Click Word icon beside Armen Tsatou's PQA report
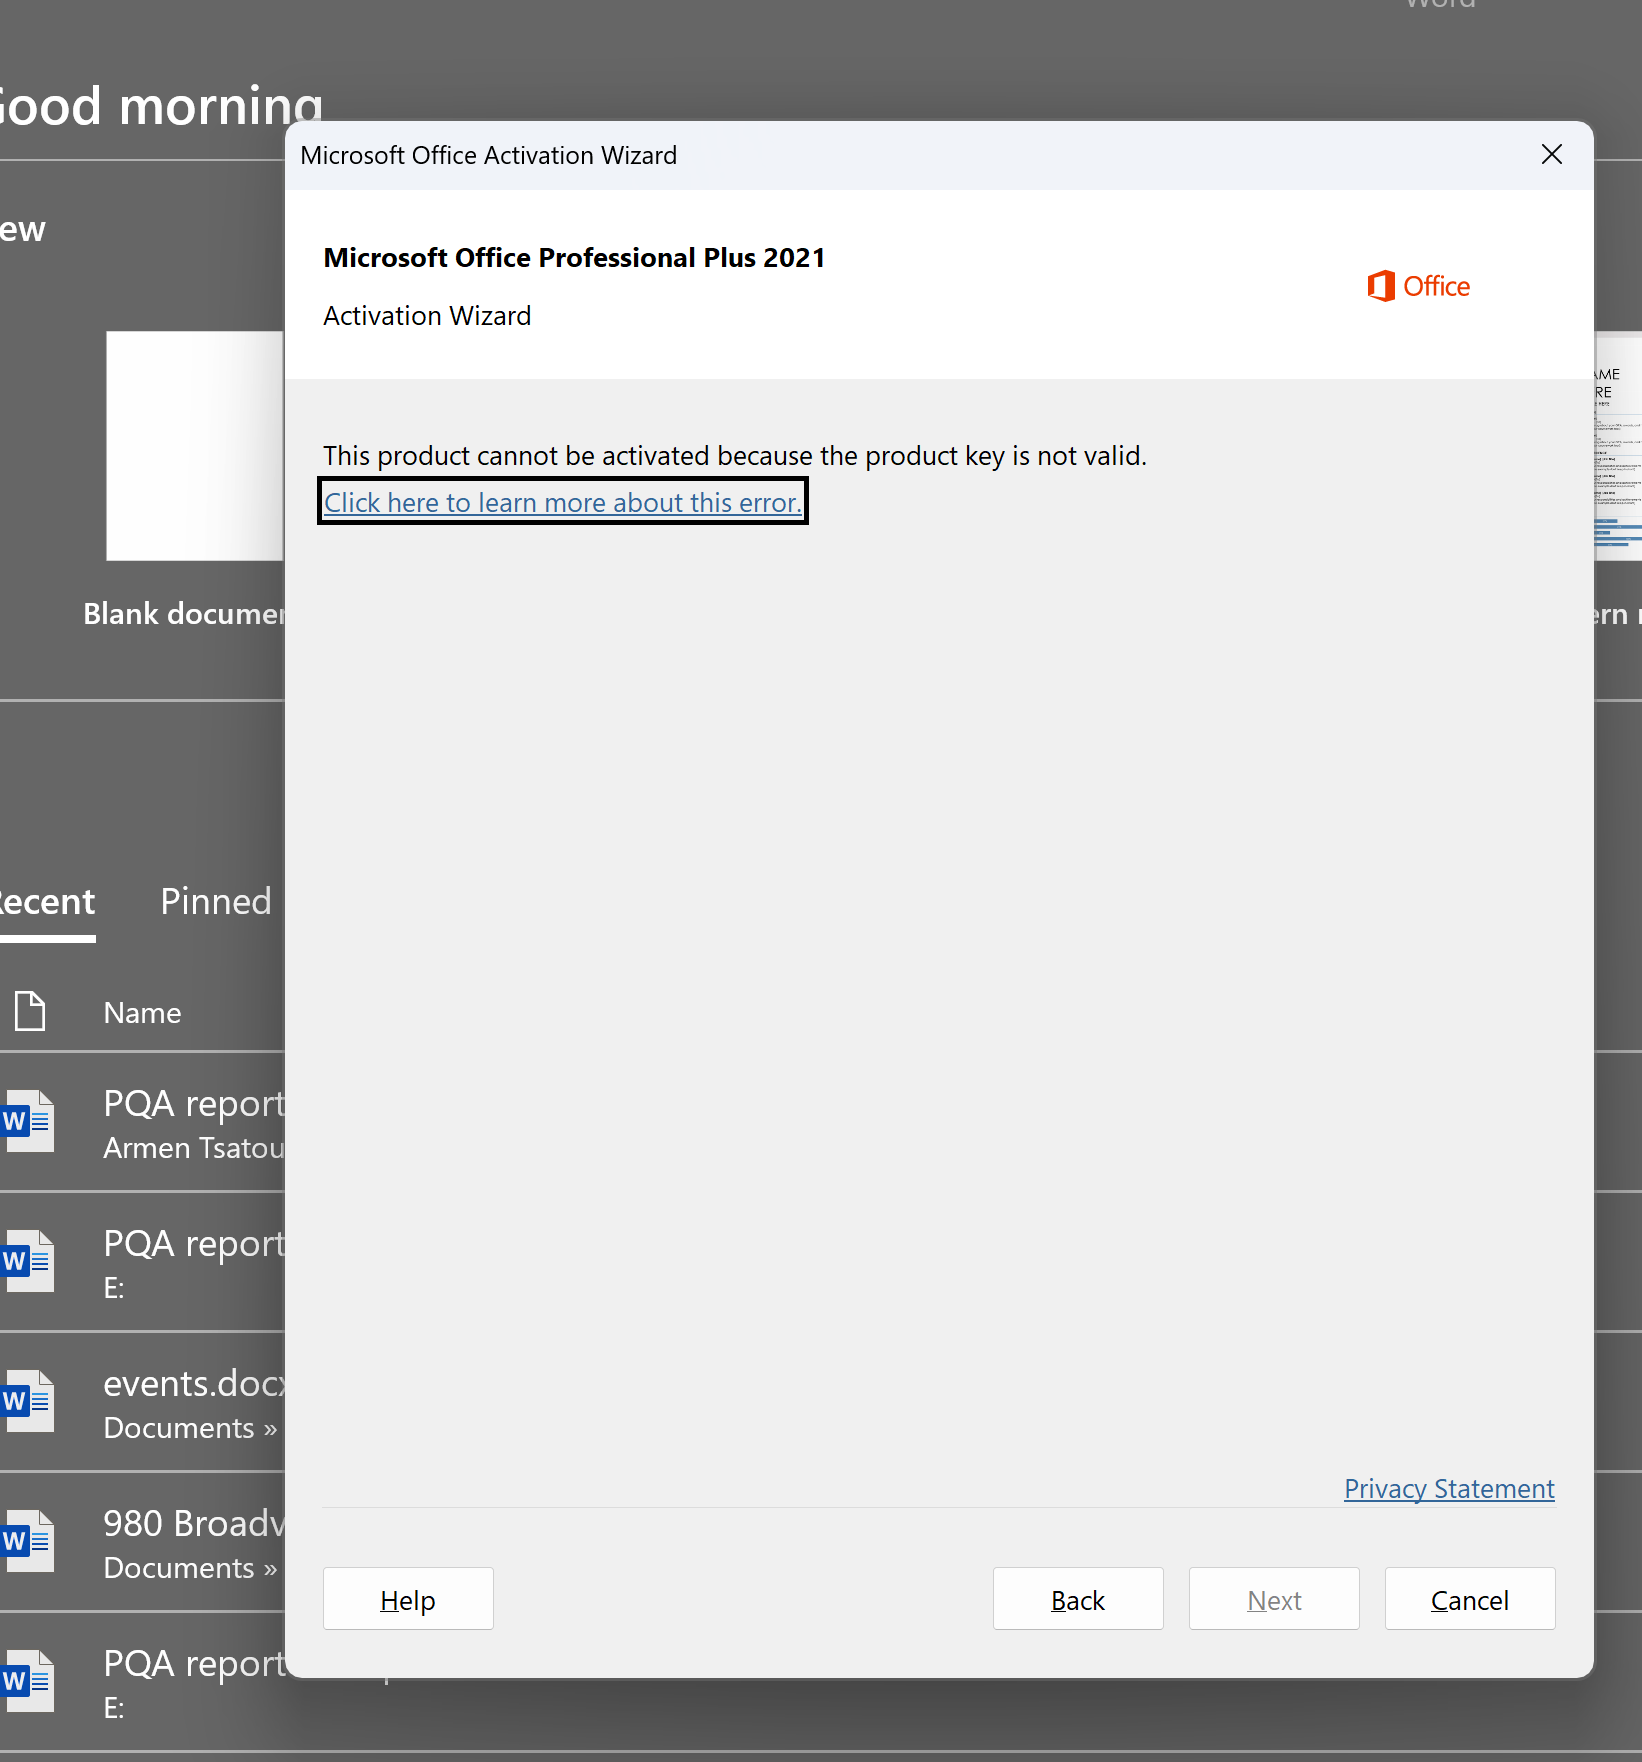The height and width of the screenshot is (1762, 1642). (x=28, y=1121)
